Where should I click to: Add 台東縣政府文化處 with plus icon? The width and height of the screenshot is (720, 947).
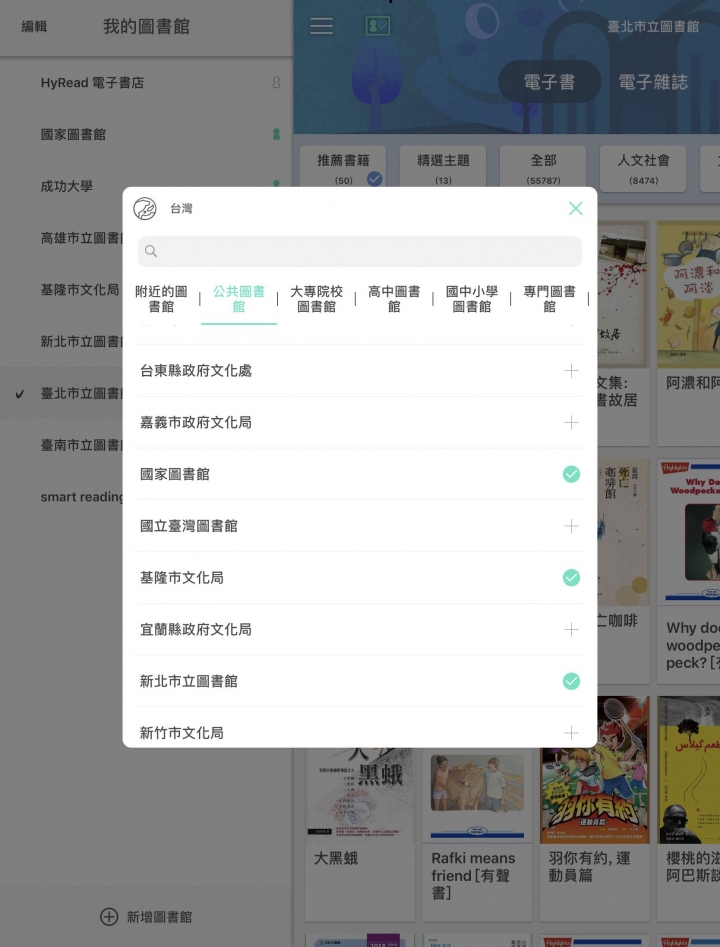(571, 371)
